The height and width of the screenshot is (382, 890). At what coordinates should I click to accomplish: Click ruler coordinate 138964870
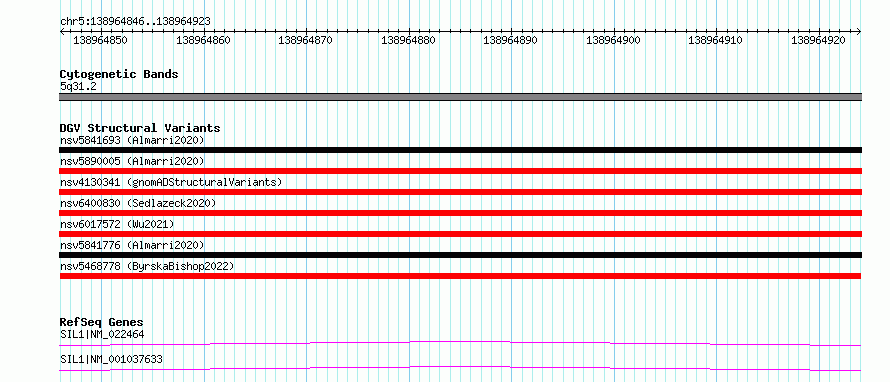(305, 40)
